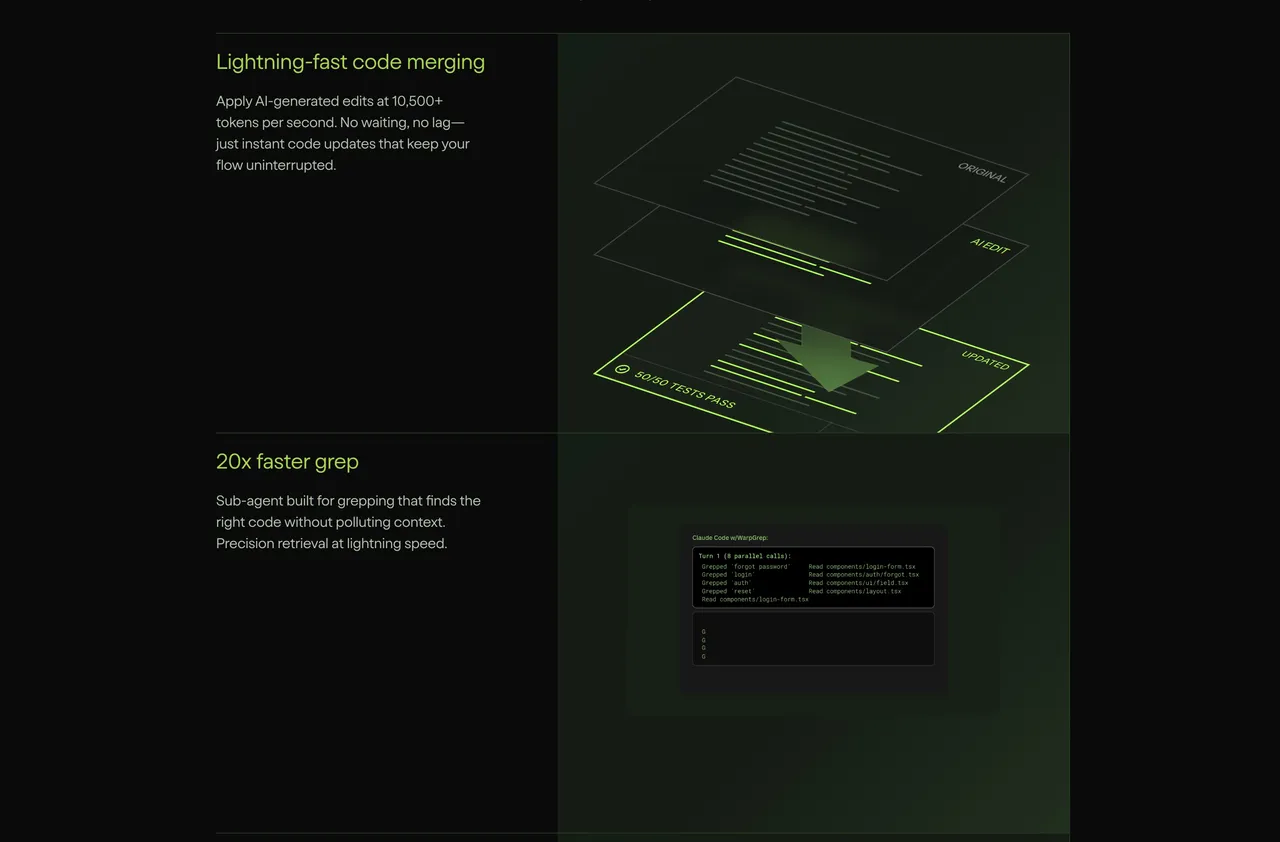Click the paragraph starting "Apply AI-generated edits"
Image resolution: width=1280 pixels, height=842 pixels.
pyautogui.click(x=343, y=133)
